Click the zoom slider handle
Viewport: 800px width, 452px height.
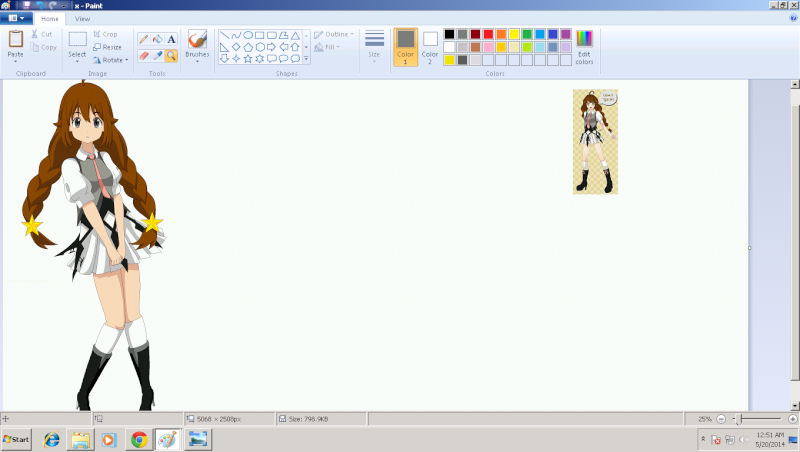(x=738, y=419)
